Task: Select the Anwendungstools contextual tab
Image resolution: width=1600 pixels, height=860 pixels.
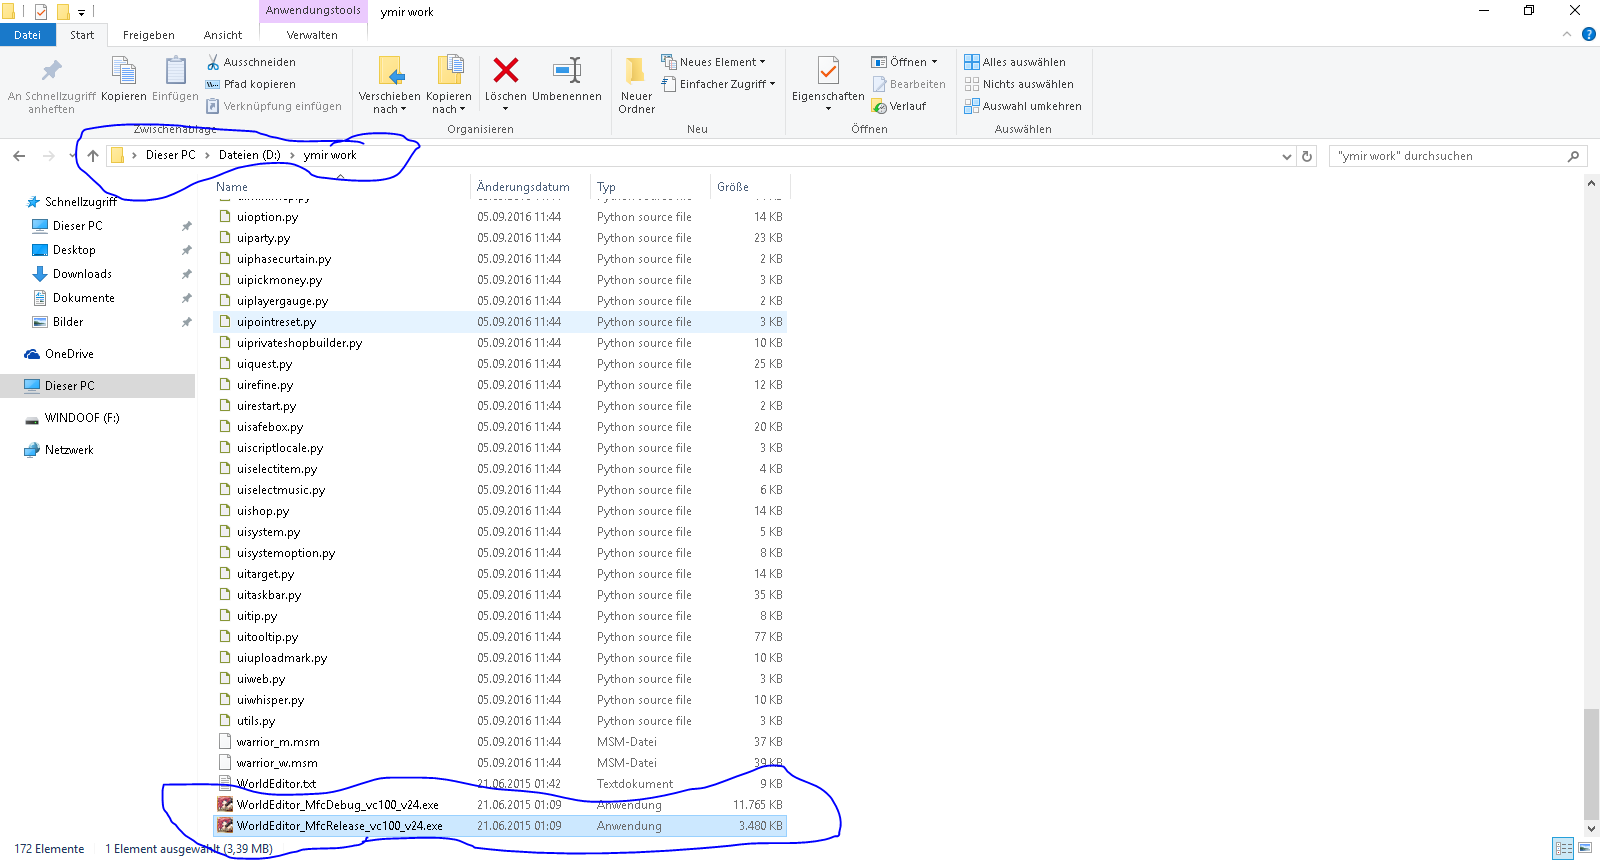Action: point(313,11)
